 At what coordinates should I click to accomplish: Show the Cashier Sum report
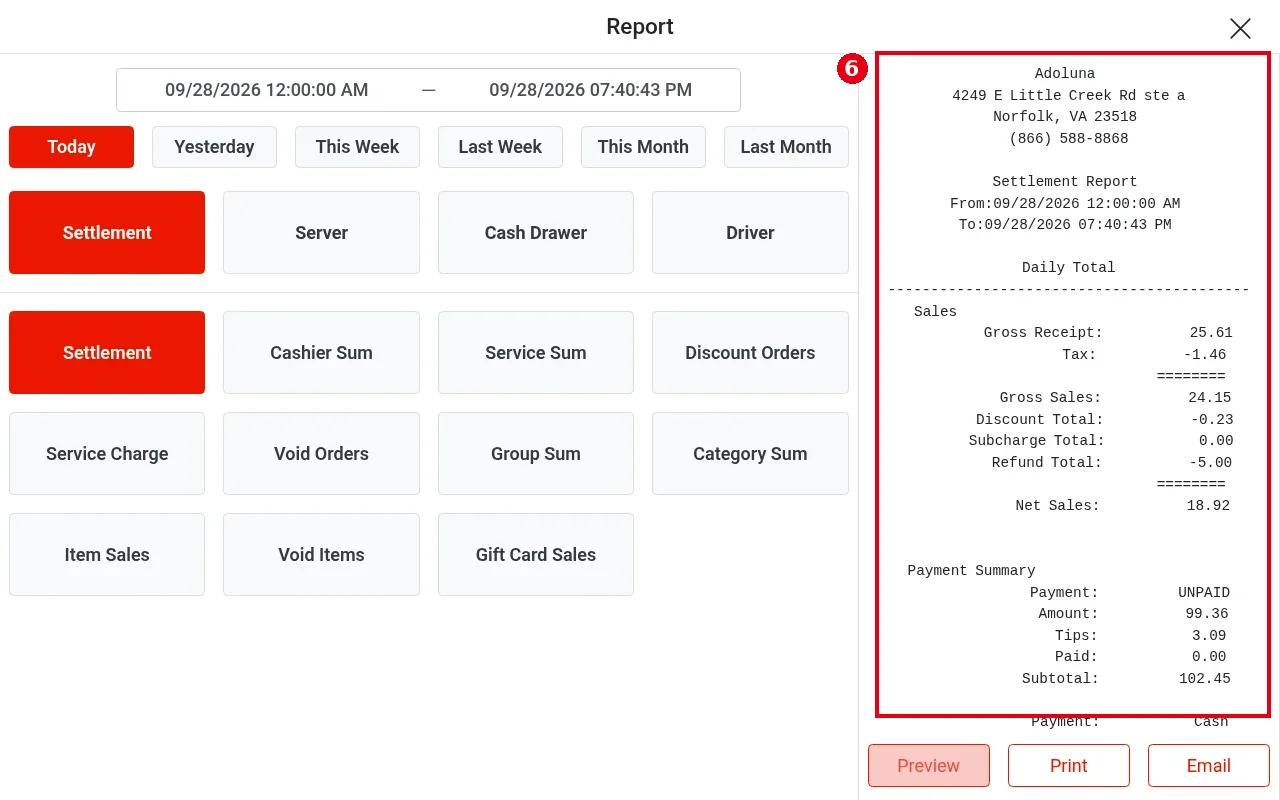[x=321, y=353]
